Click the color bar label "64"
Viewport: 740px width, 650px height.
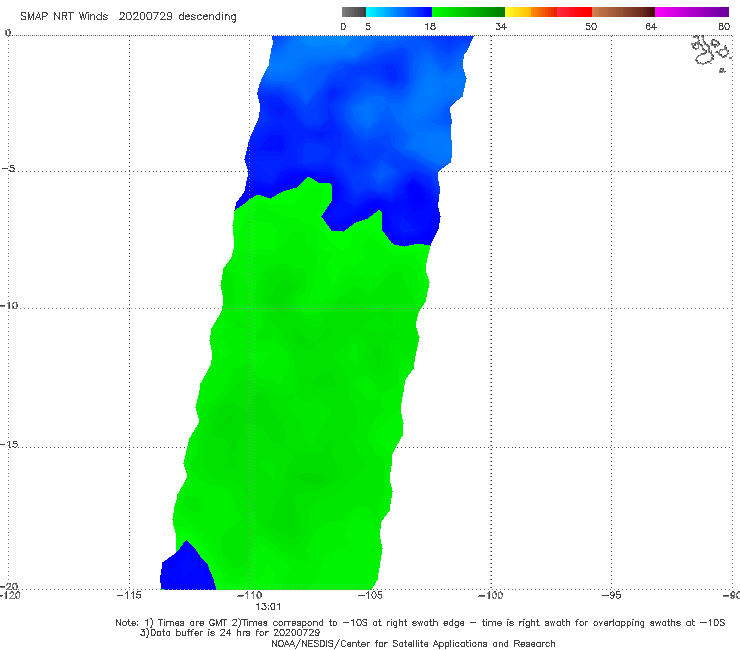click(651, 27)
